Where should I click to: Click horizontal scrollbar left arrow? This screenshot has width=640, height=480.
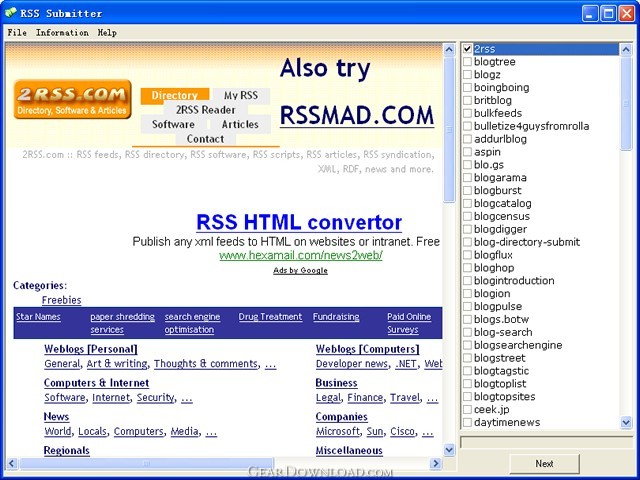[11, 463]
